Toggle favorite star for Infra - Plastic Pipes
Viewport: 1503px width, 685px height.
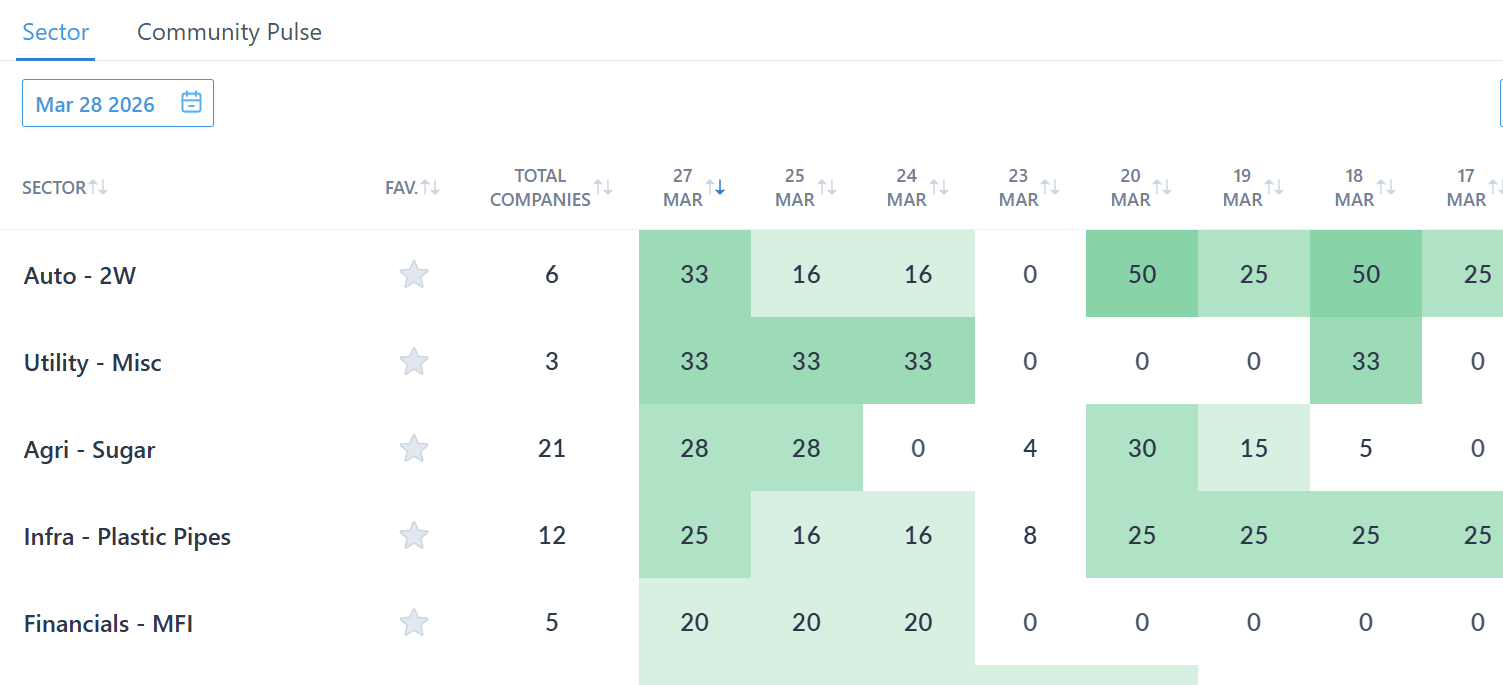(414, 536)
